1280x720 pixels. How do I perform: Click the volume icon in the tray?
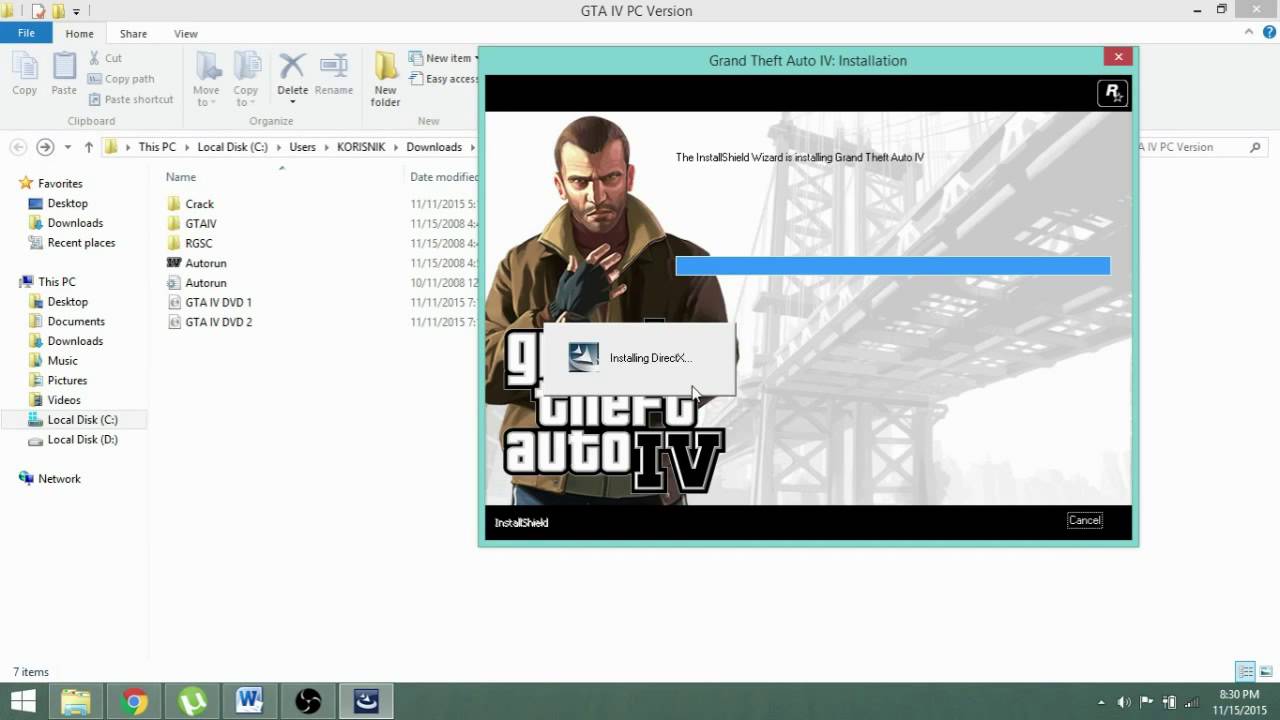point(1124,702)
